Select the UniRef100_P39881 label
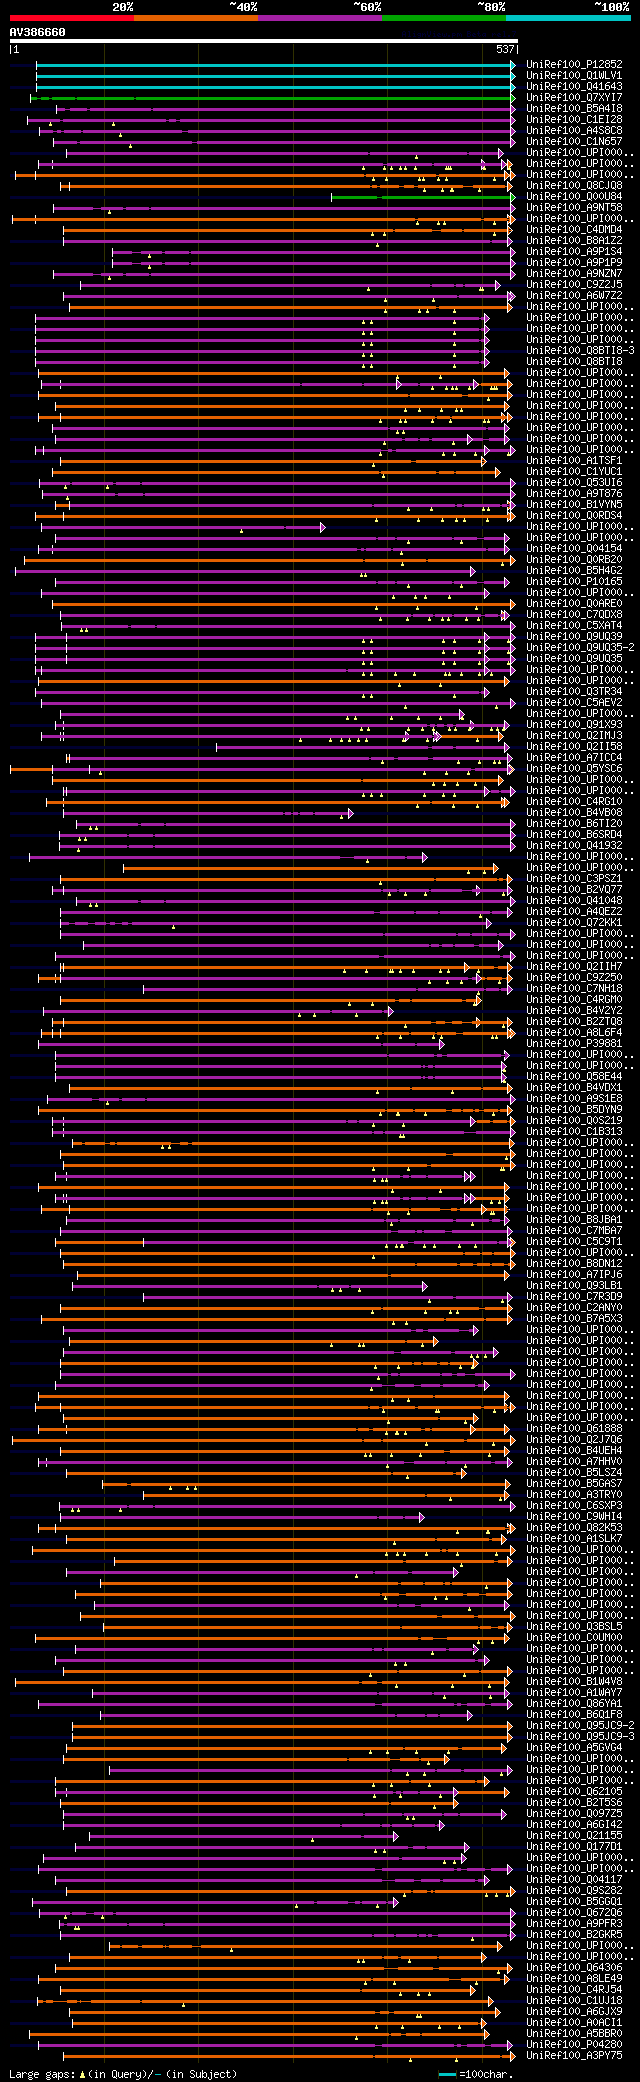This screenshot has height=2082, width=640. click(x=574, y=1043)
